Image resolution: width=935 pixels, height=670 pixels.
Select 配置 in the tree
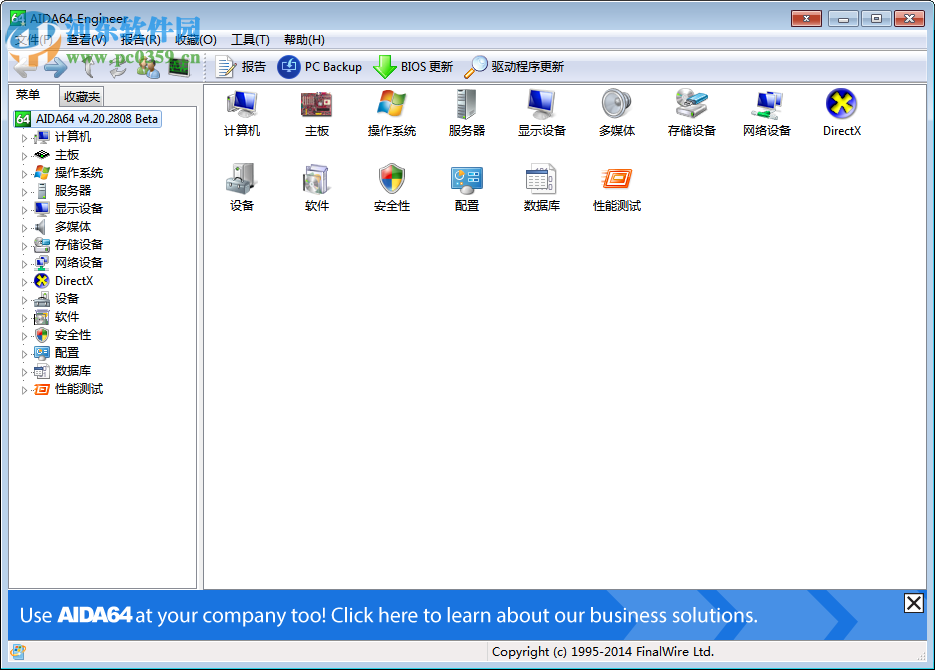[x=67, y=353]
